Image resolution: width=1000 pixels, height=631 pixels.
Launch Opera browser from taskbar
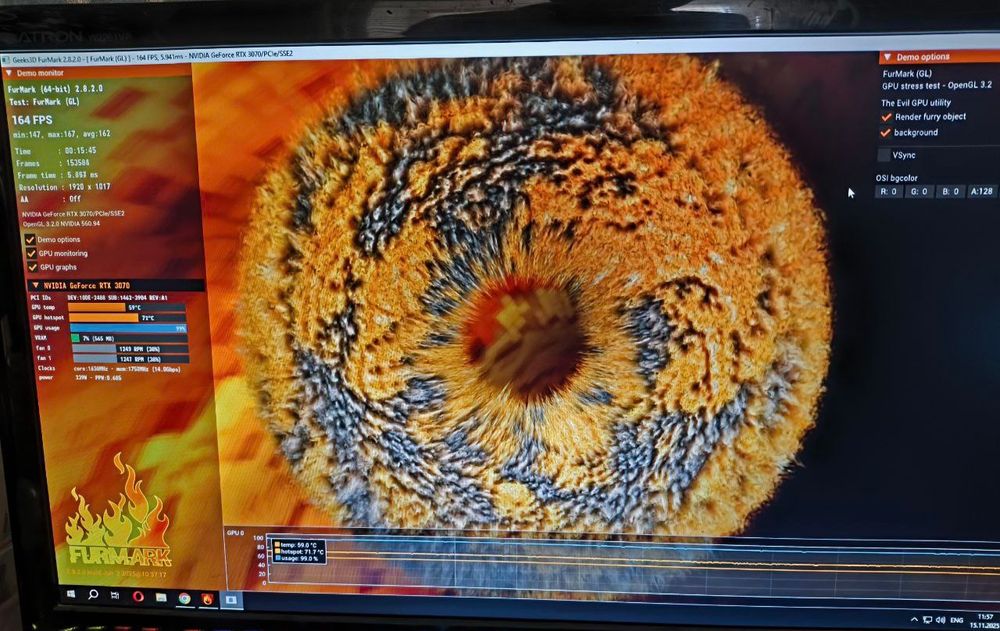(x=138, y=597)
